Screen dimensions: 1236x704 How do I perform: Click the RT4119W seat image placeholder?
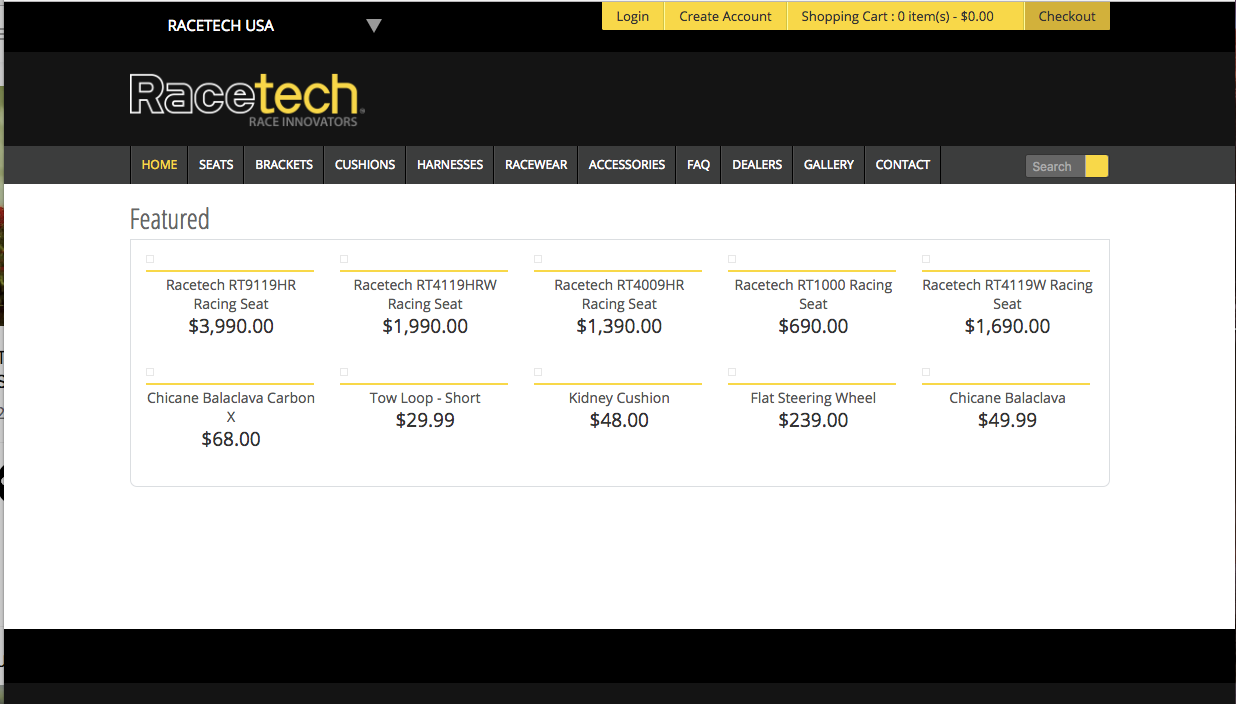(926, 259)
